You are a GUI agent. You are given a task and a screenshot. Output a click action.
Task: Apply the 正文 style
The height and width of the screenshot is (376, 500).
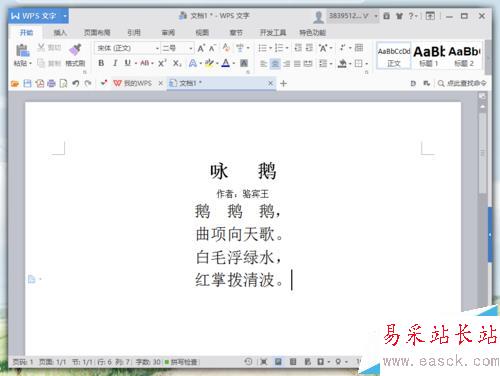coord(394,56)
